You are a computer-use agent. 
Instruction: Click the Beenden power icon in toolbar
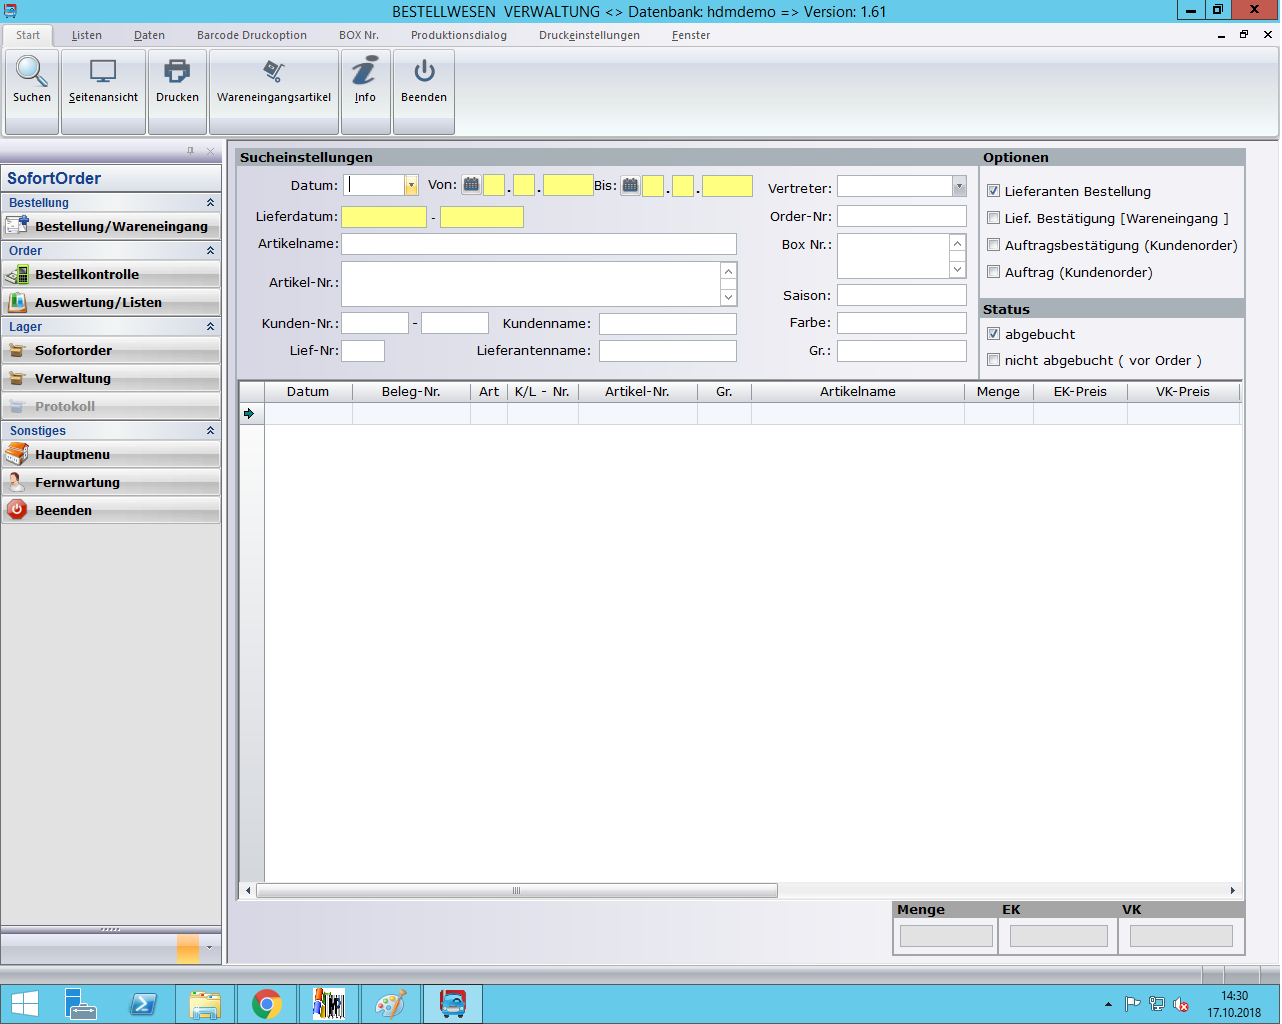(x=424, y=73)
